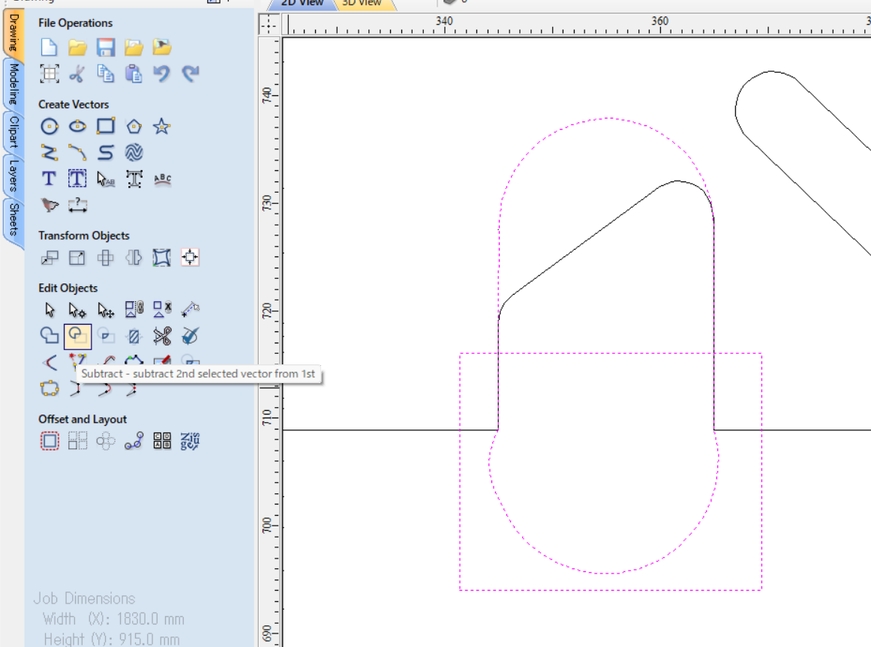Activate the arrow Selection tool

click(49, 309)
